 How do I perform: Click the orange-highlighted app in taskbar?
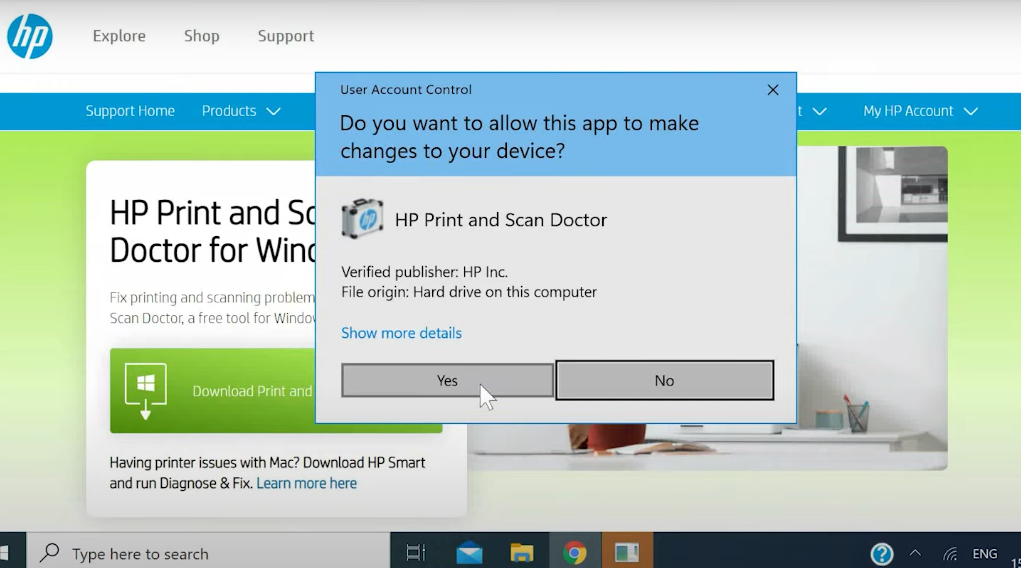coord(627,553)
